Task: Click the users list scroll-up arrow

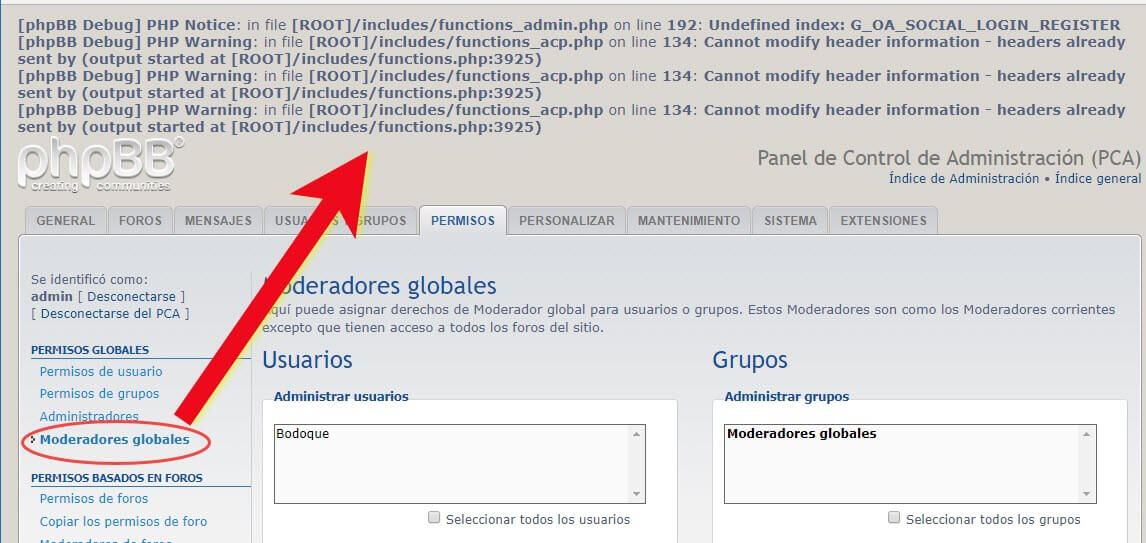Action: tap(636, 434)
